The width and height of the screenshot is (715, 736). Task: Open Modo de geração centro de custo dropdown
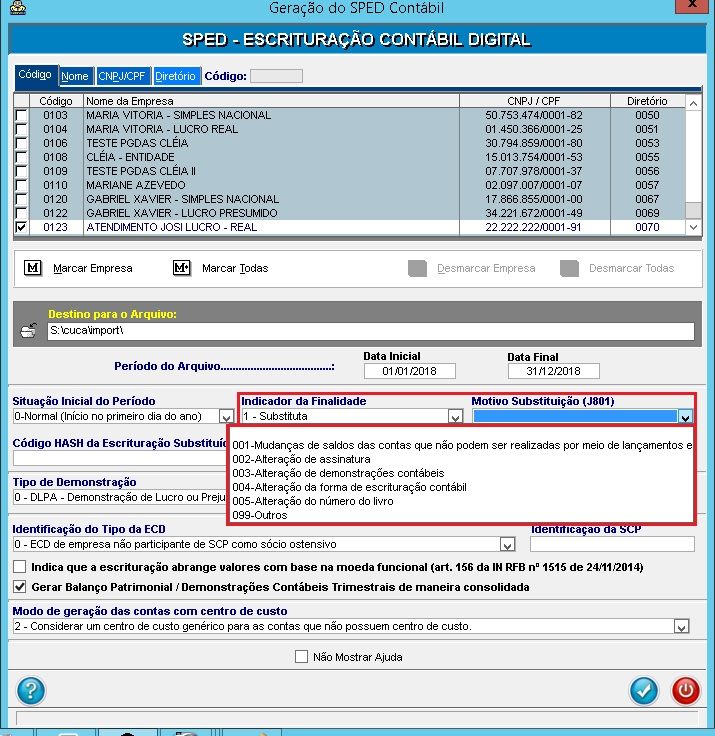(681, 626)
